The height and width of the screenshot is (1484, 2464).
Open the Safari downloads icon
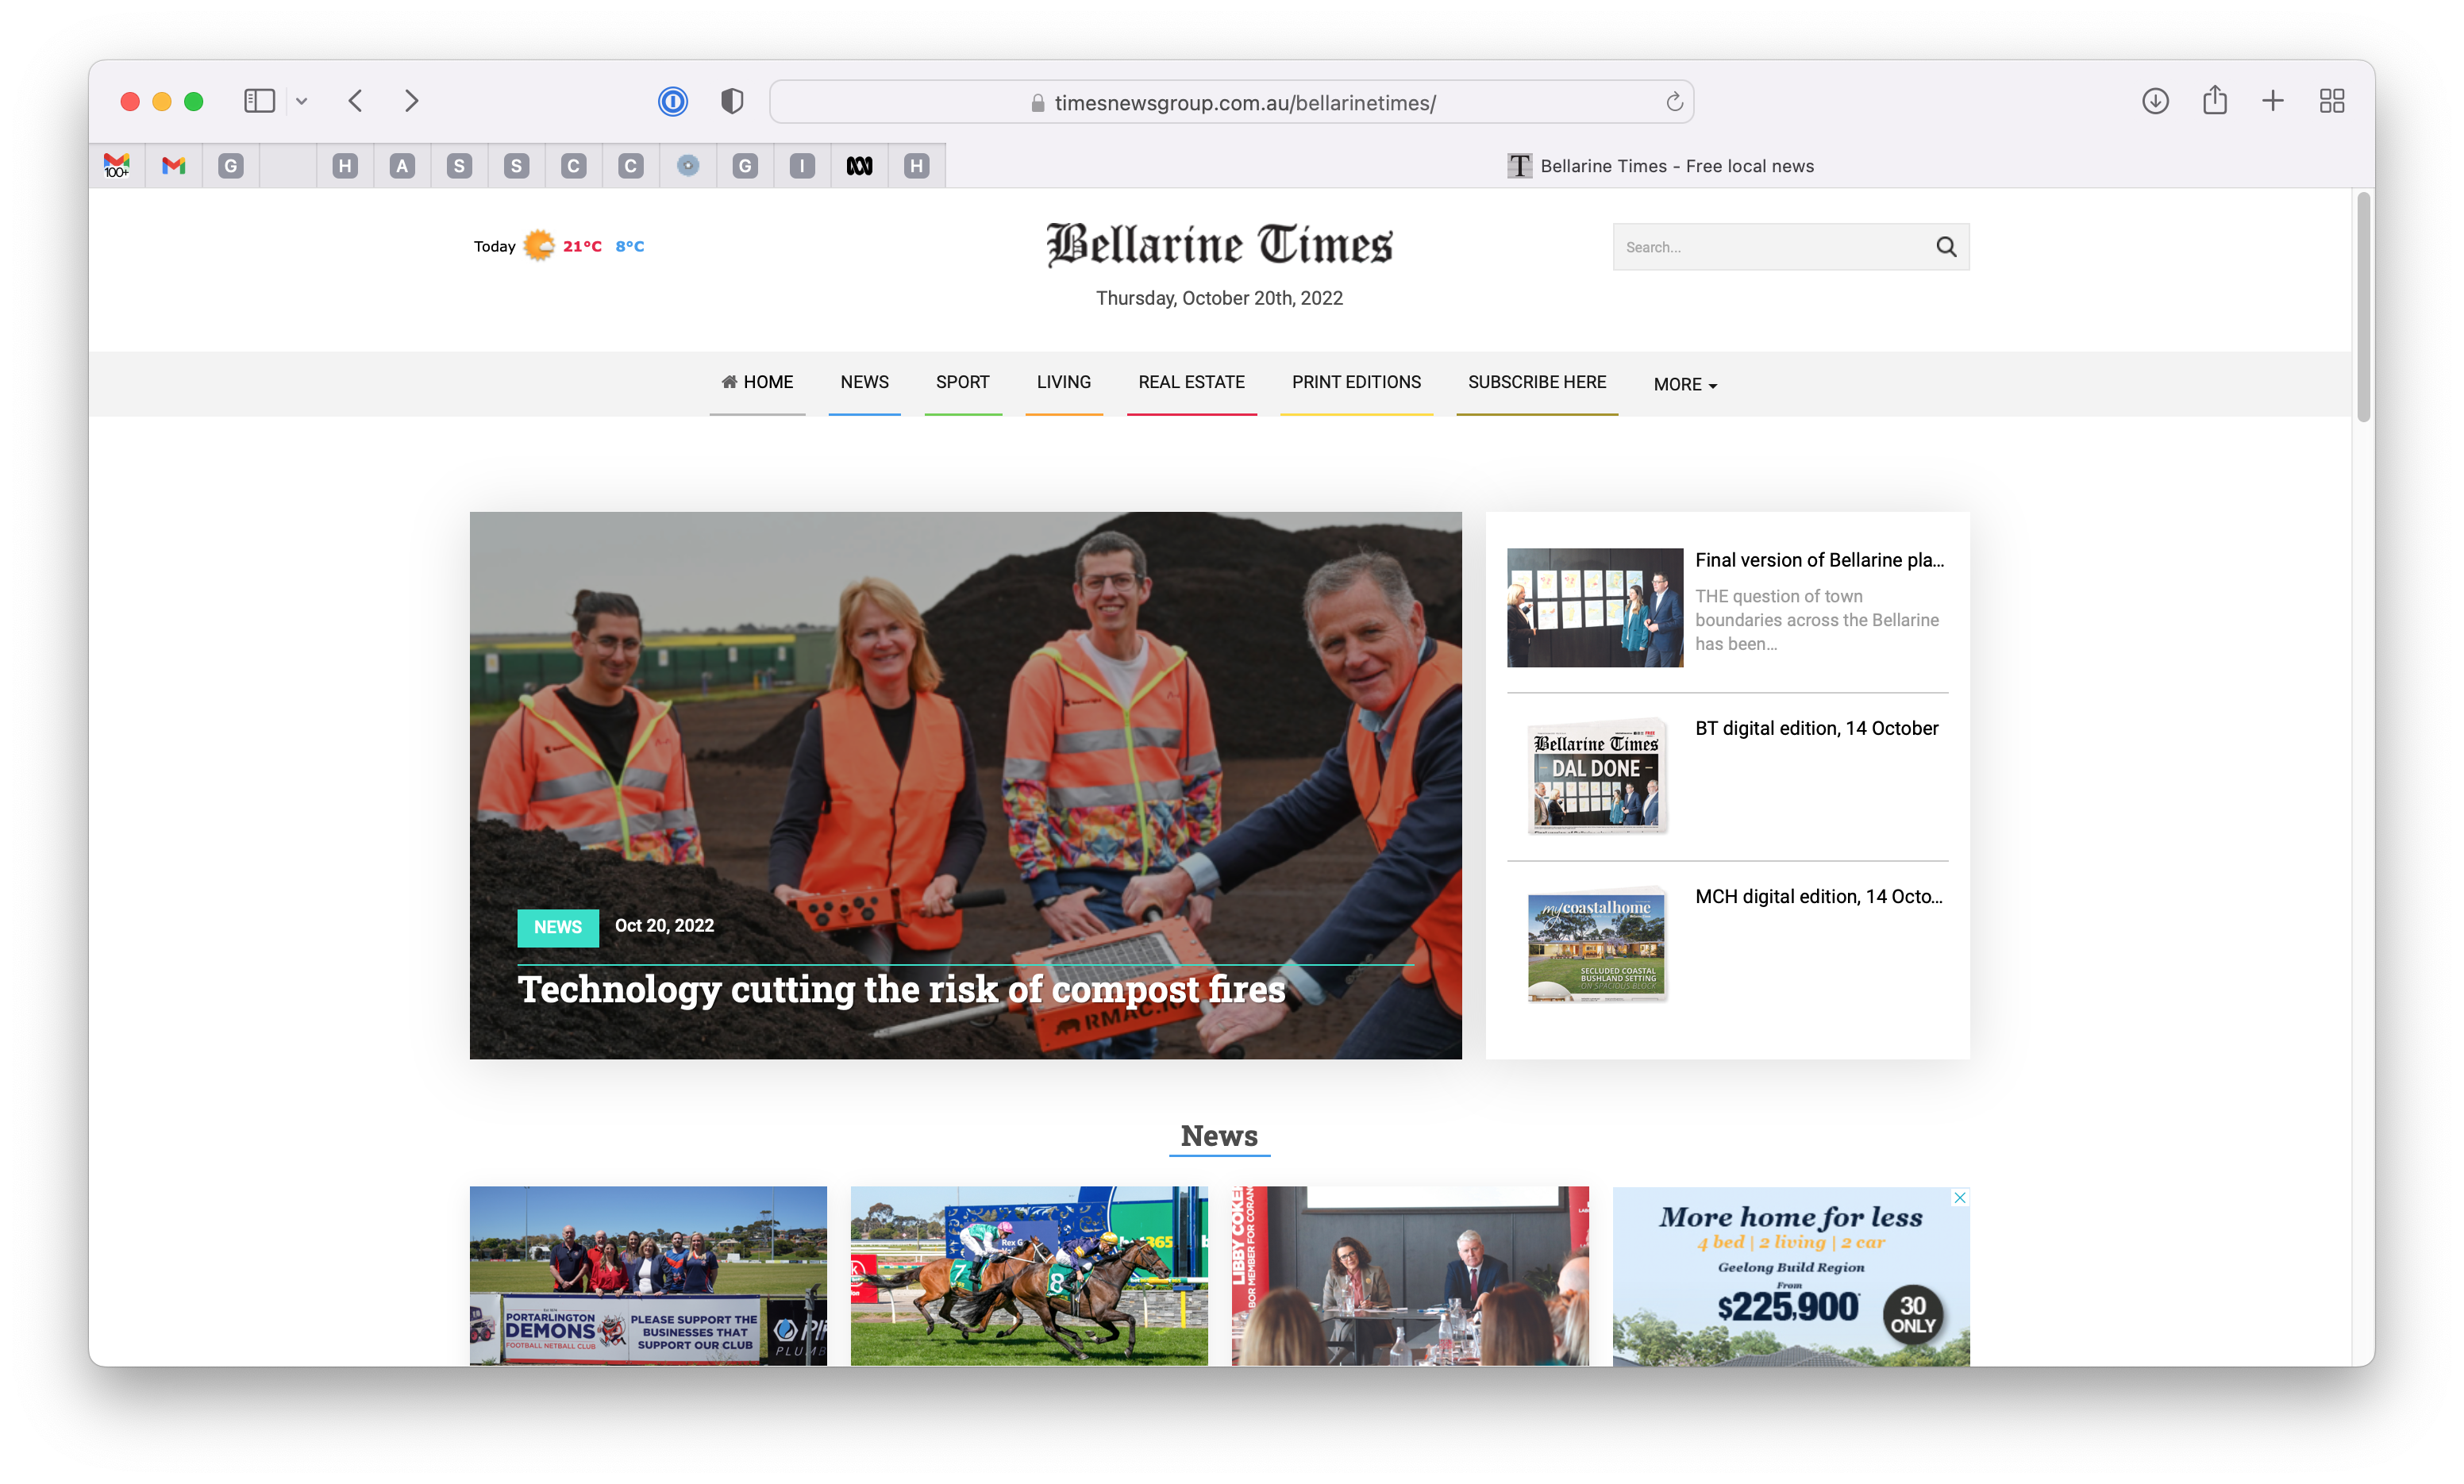2155,101
